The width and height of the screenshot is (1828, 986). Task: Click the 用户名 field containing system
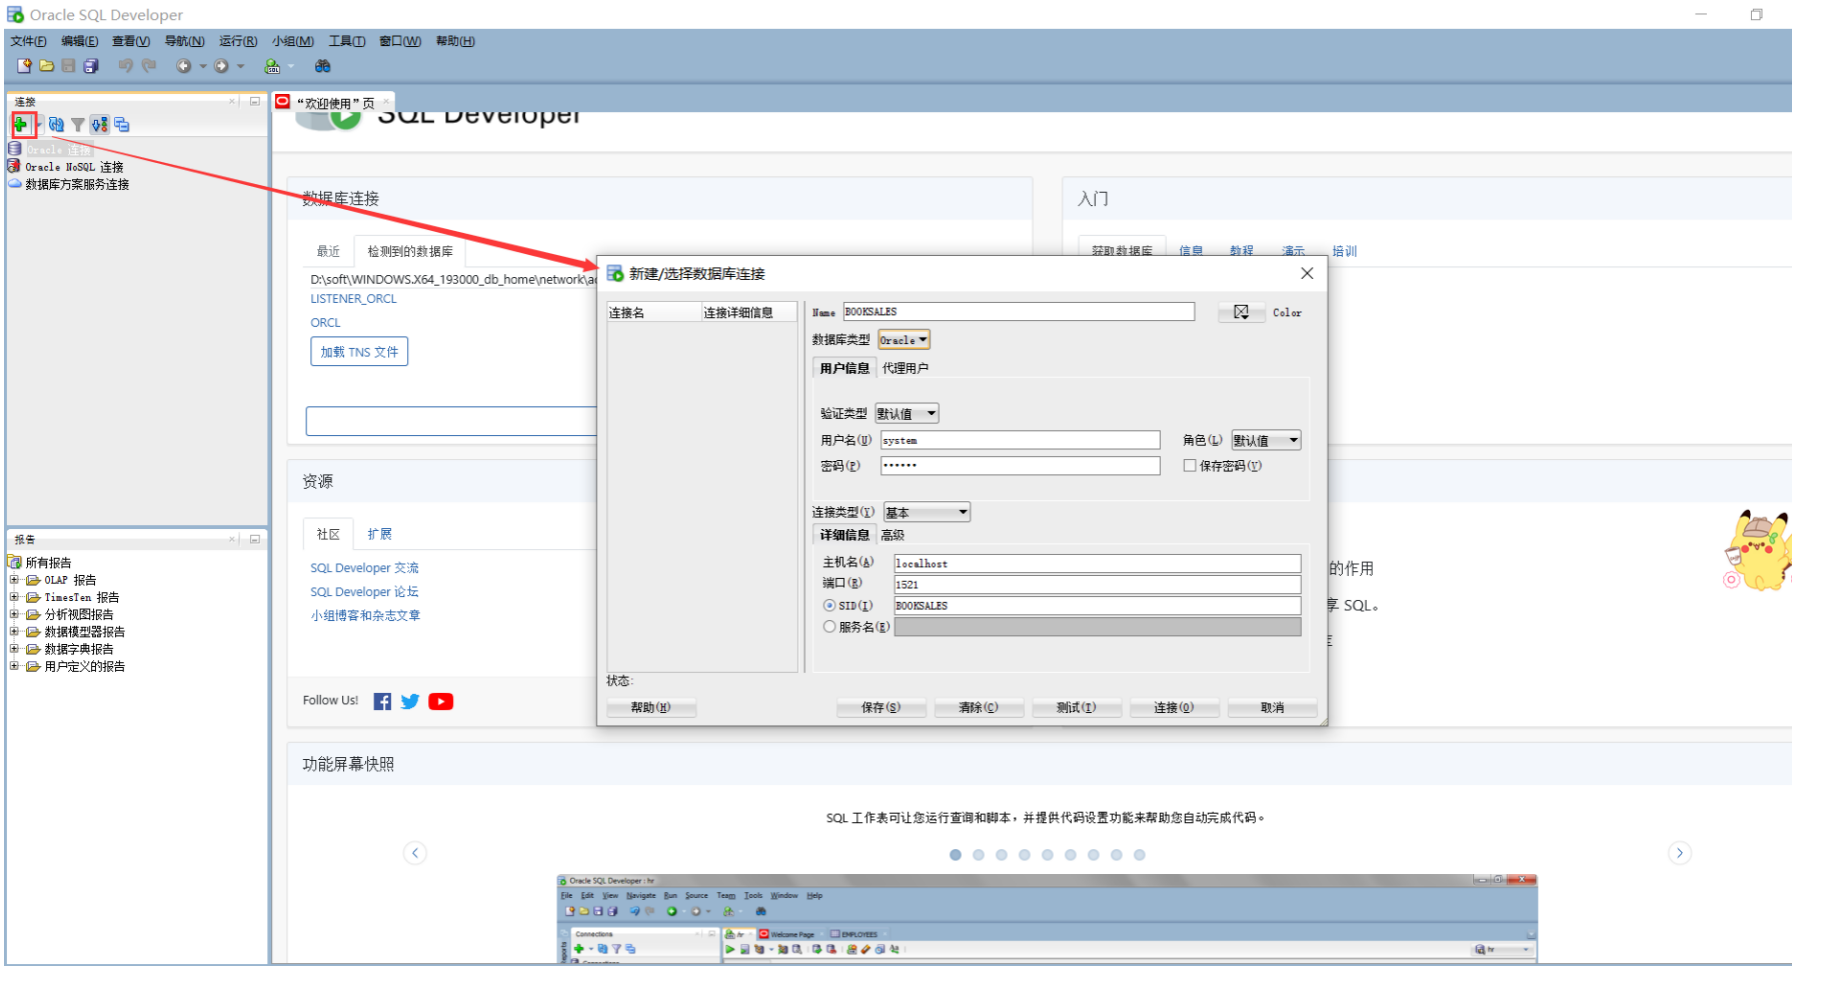tap(1020, 440)
